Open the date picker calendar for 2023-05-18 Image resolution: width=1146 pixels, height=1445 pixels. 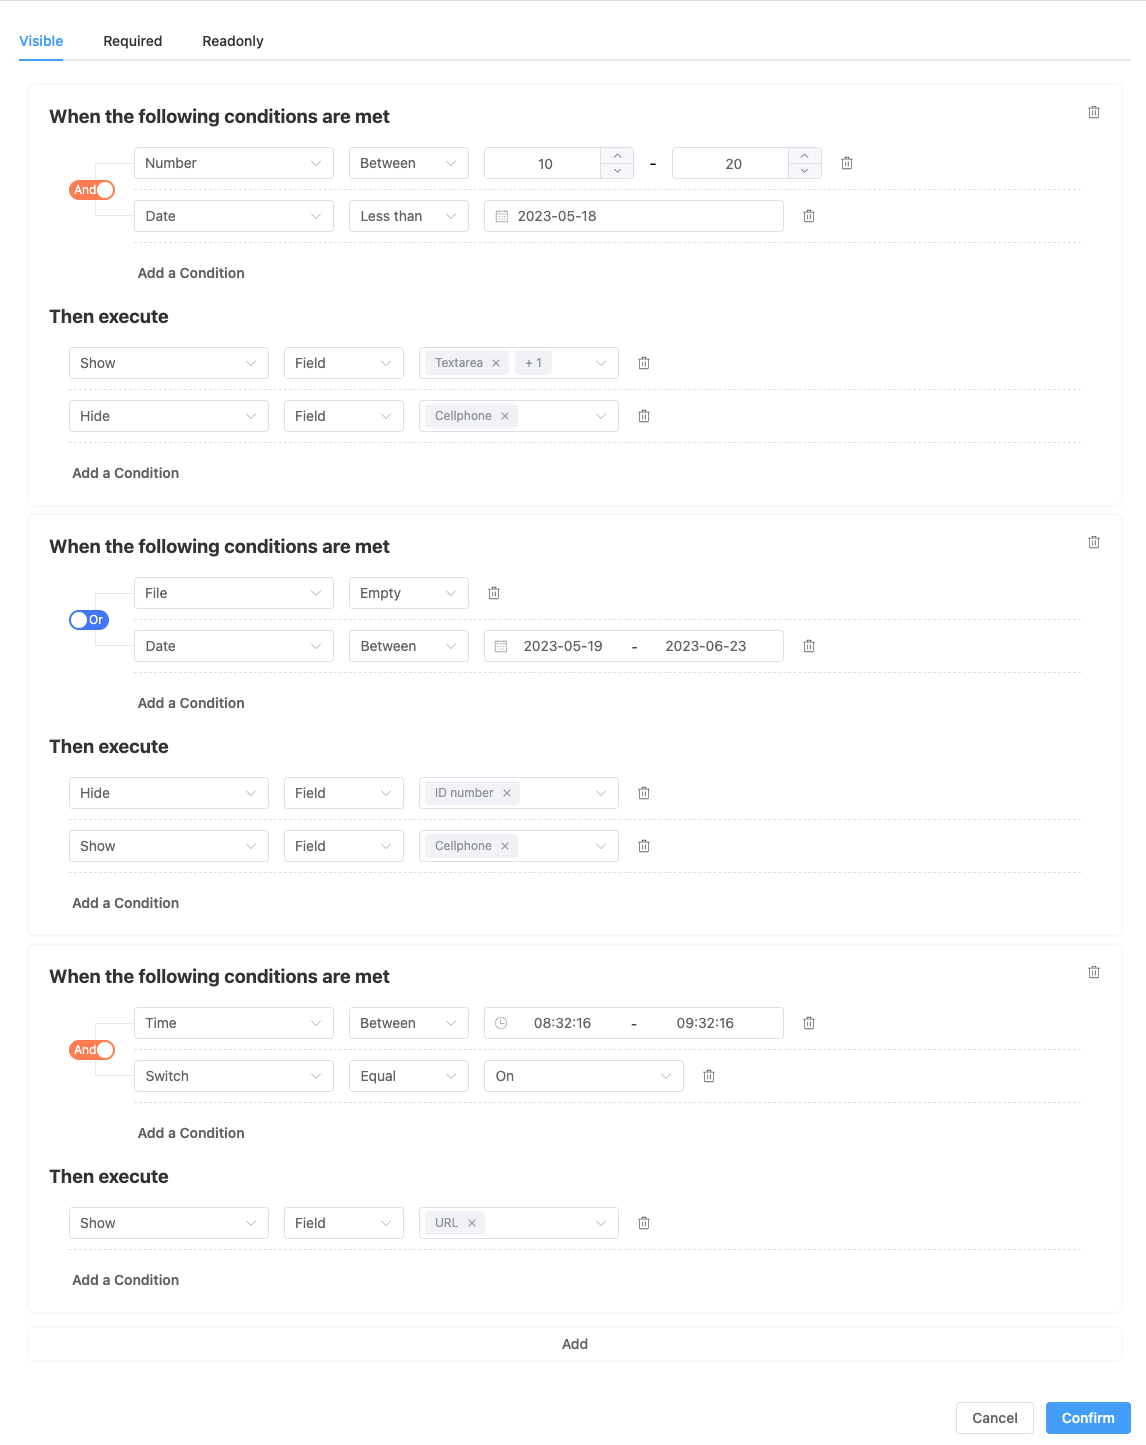coord(503,215)
